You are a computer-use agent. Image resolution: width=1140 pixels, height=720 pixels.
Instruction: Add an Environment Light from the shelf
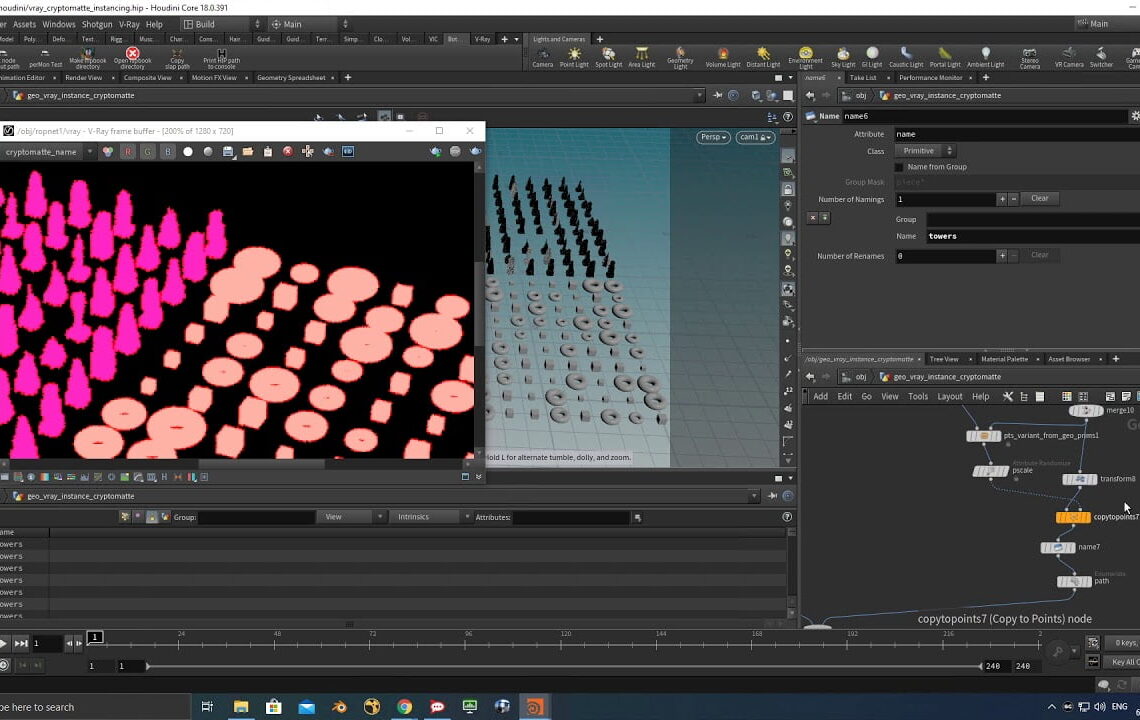tap(805, 53)
